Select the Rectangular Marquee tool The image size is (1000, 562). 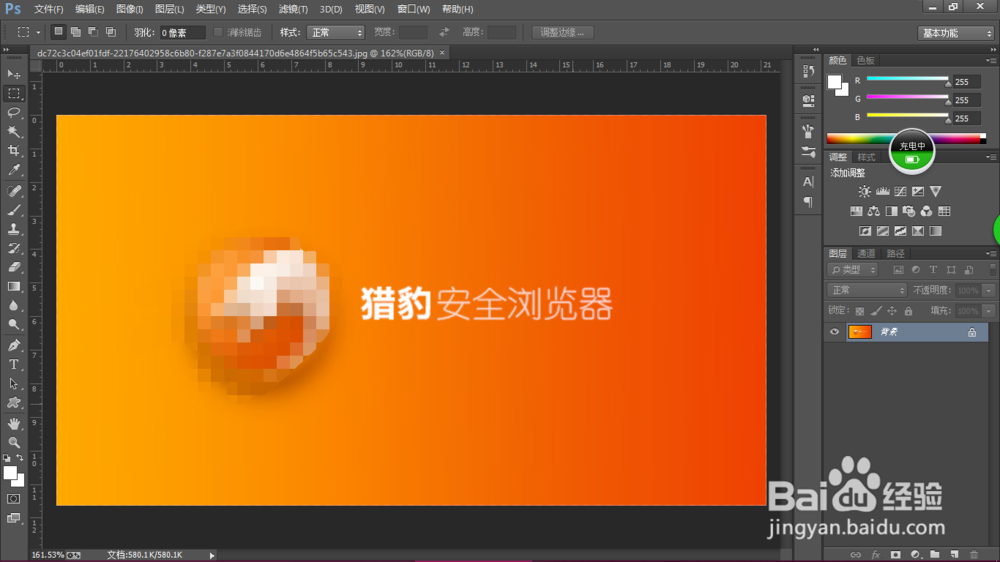coord(13,94)
